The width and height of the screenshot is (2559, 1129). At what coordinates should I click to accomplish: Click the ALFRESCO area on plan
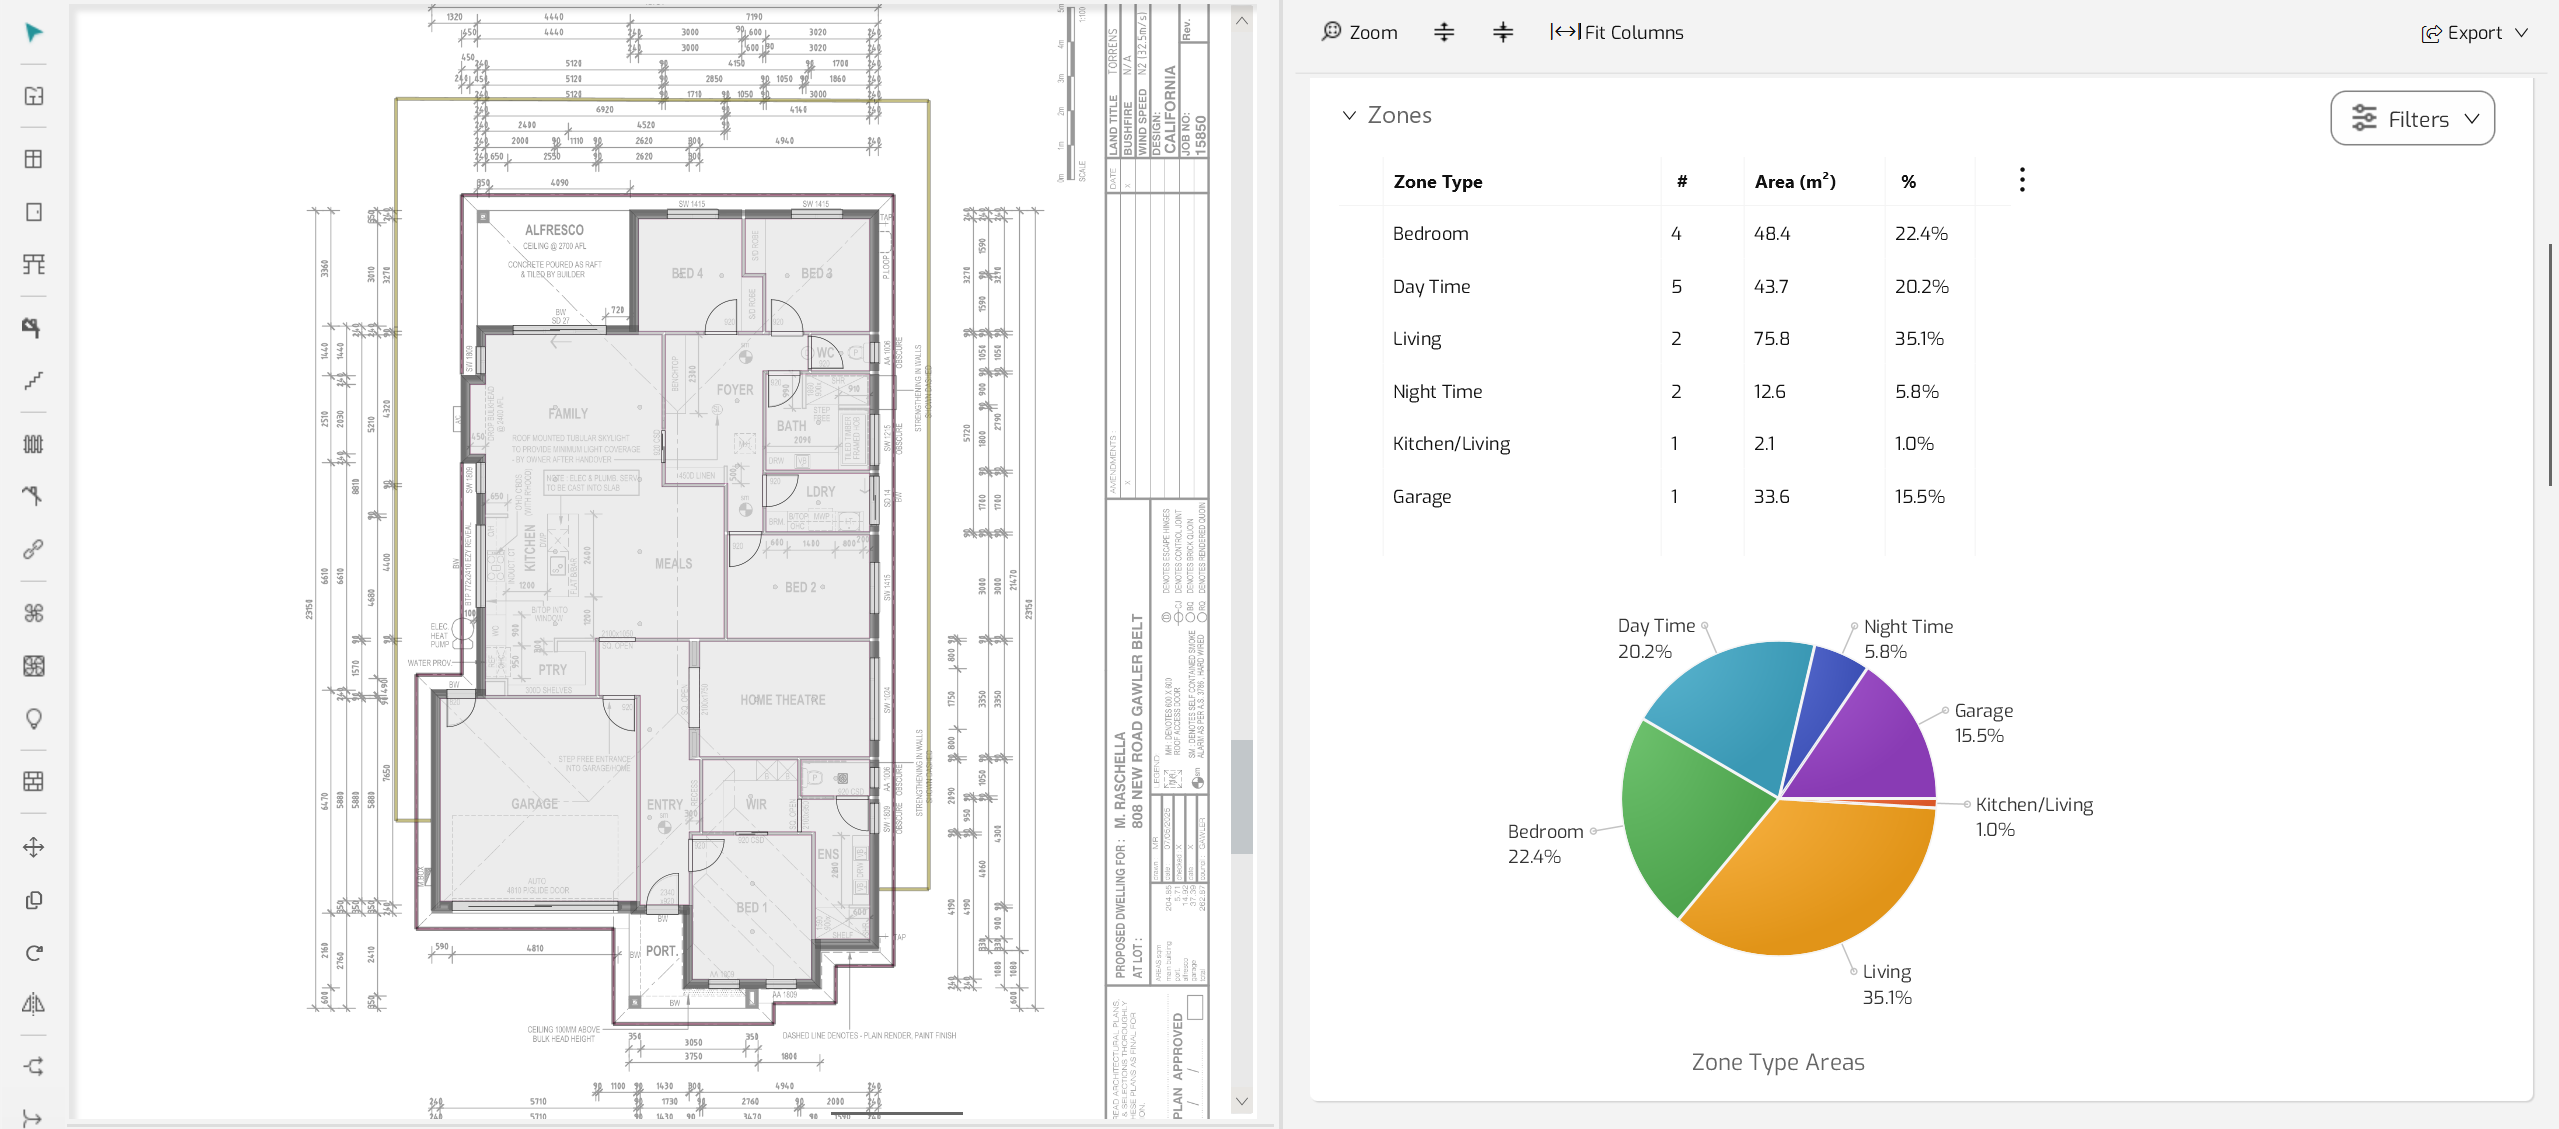point(554,230)
